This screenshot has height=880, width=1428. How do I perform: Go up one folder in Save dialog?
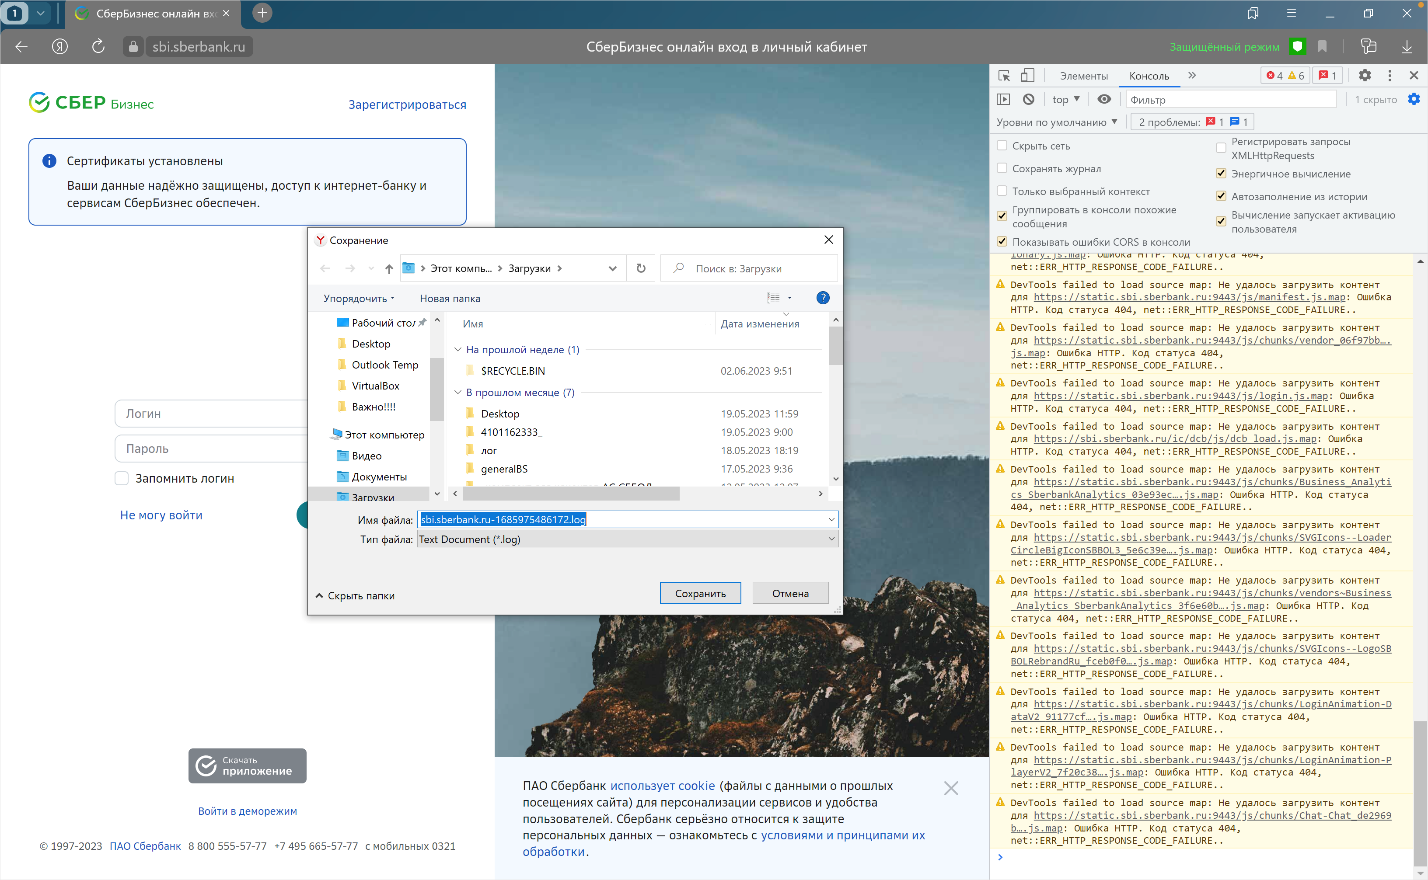point(389,268)
